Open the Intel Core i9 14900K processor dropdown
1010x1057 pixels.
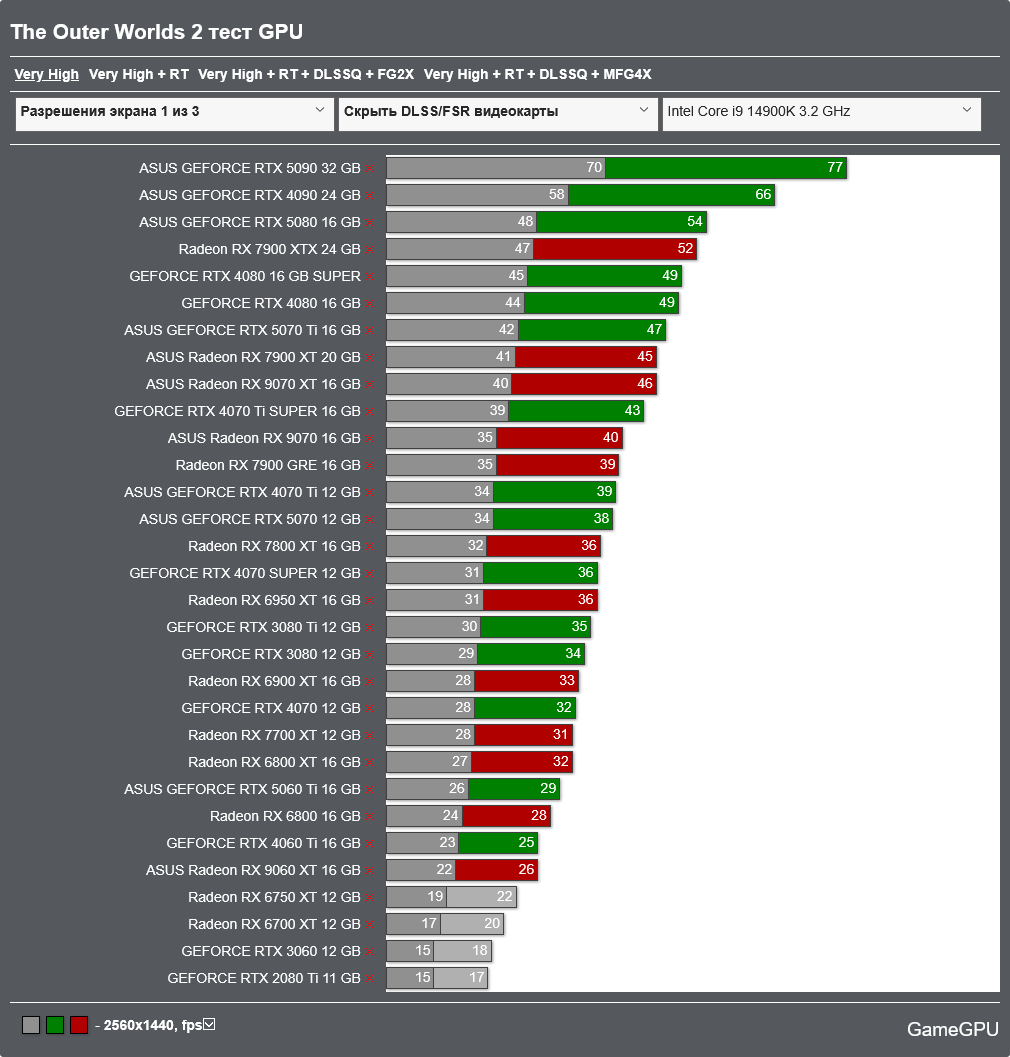click(x=821, y=113)
